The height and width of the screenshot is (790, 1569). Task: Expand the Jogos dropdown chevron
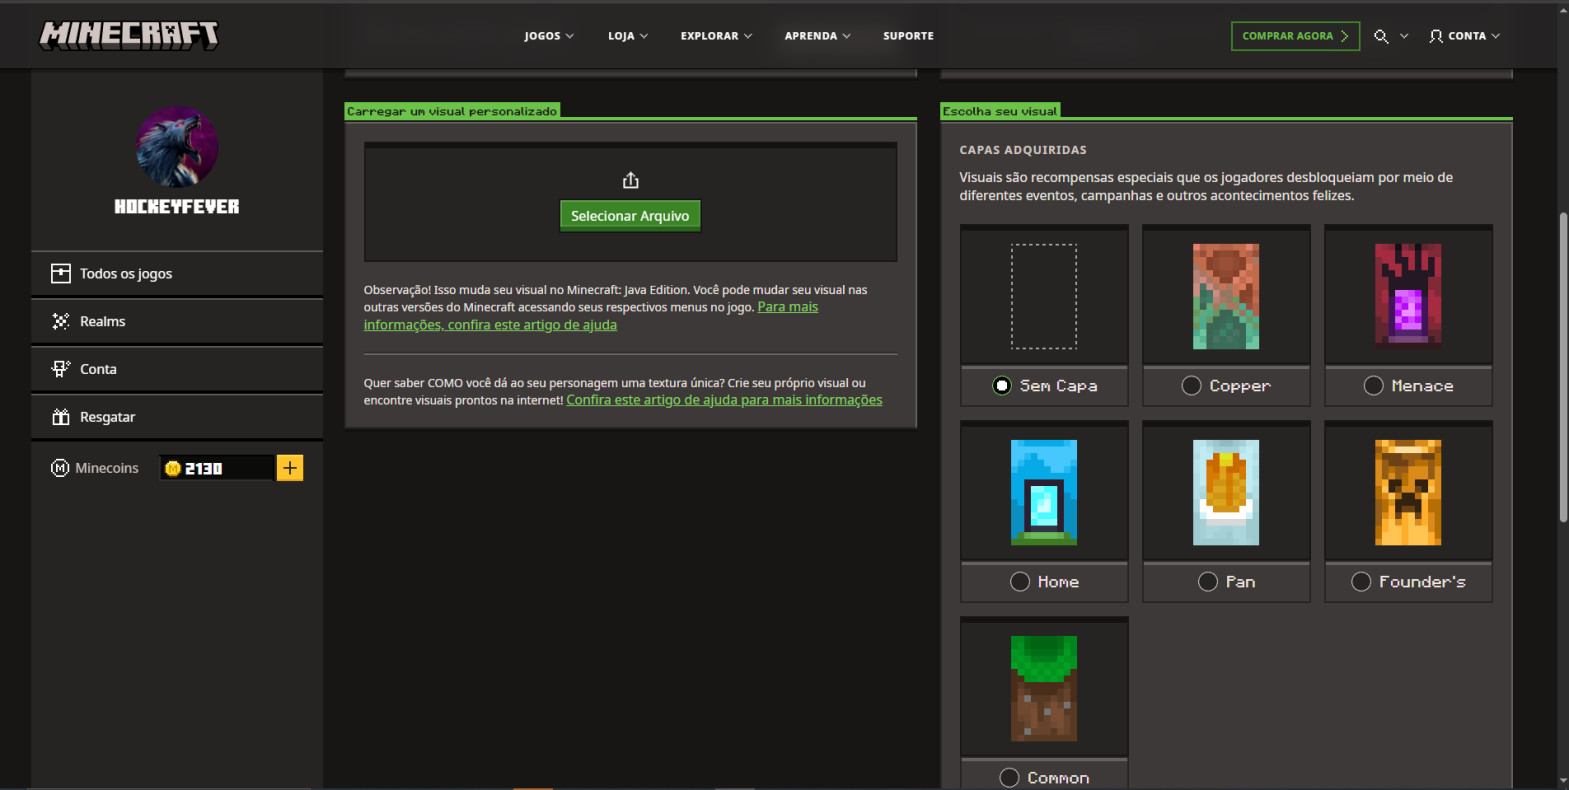point(570,36)
